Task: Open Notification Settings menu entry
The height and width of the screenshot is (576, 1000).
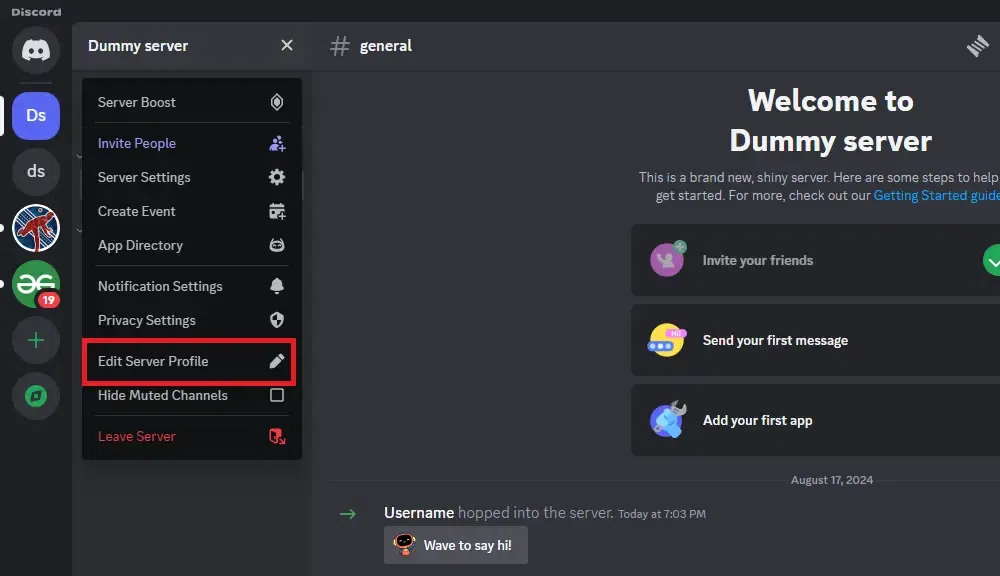Action: tap(191, 286)
